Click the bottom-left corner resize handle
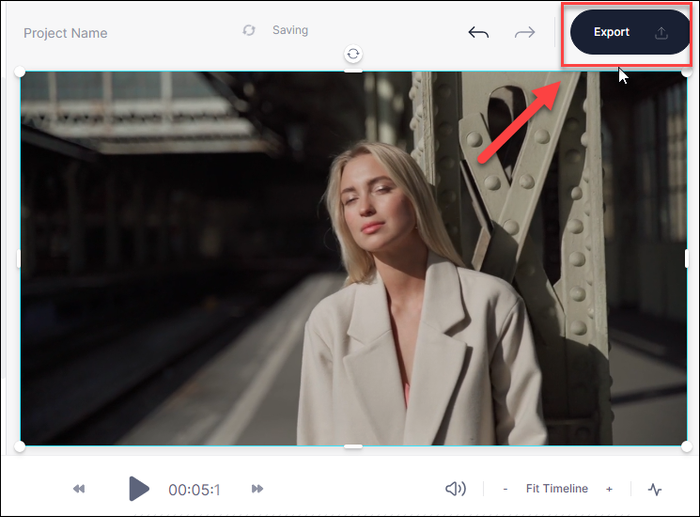700x517 pixels. [x=20, y=446]
